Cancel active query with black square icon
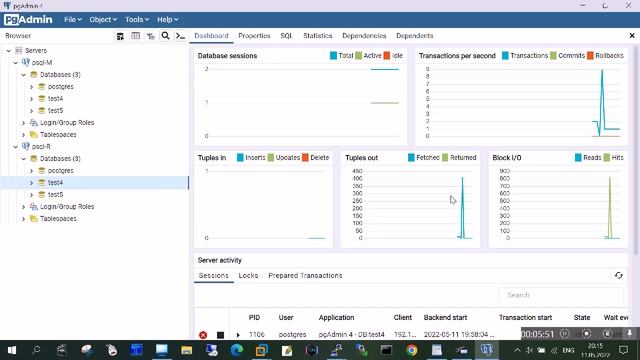 [220, 335]
